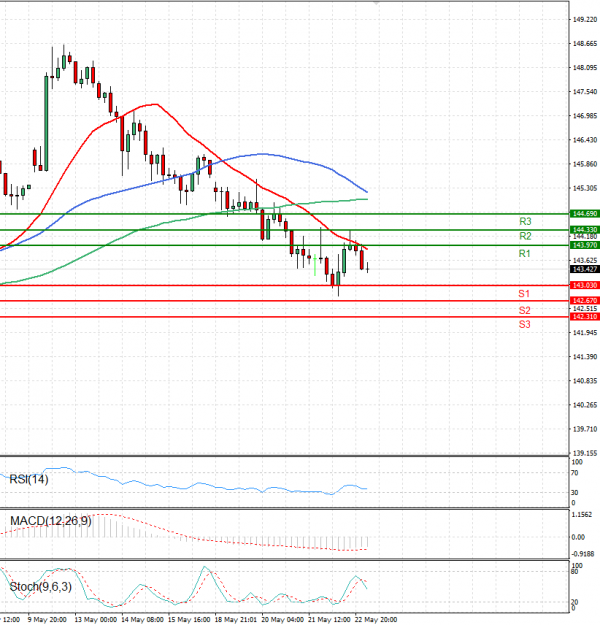Click the red 142.310 price tag
Viewport: 600px width, 625px height.
click(x=584, y=317)
